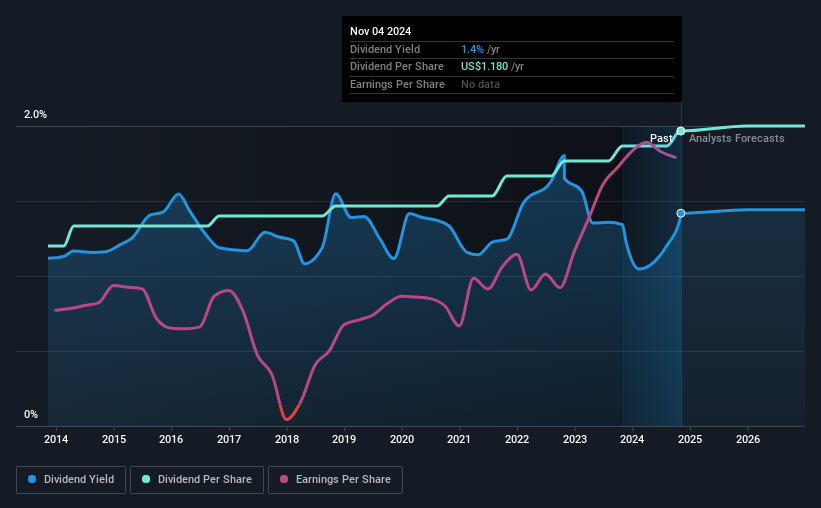Click the 2014 x-axis label
Viewport: 821px width, 508px height.
tap(56, 439)
